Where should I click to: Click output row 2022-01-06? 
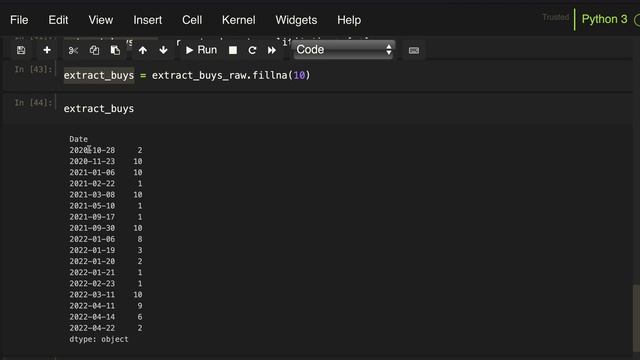click(x=106, y=239)
